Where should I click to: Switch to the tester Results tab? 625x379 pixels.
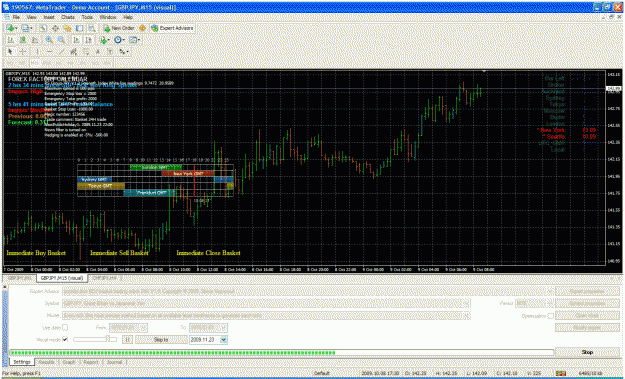point(46,362)
